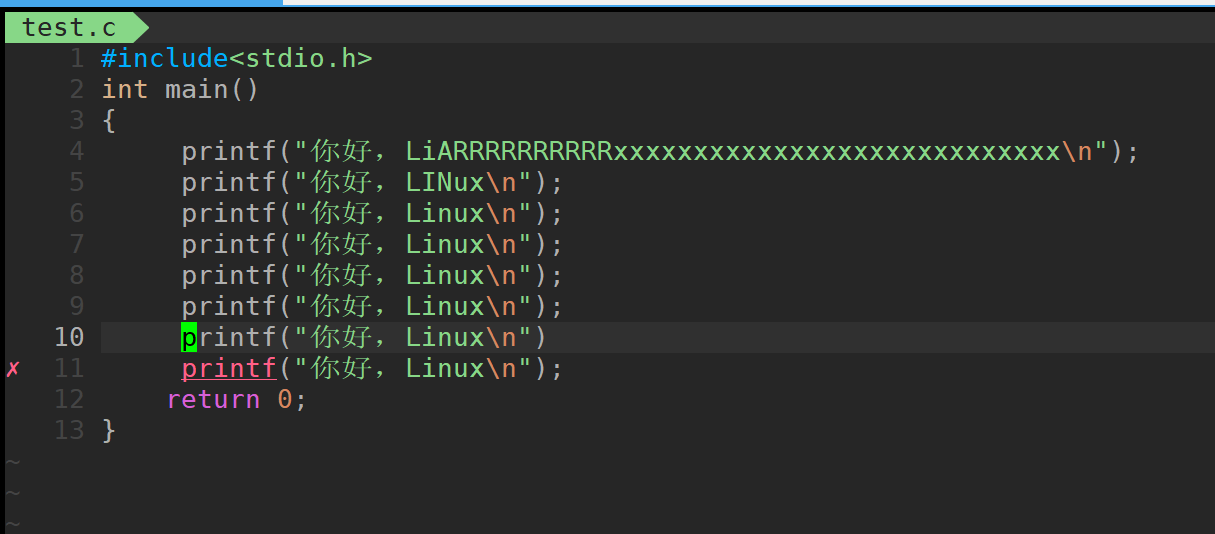The width and height of the screenshot is (1215, 534).
Task: Click the LiARRRRRRRRRRxxxx string on line 4
Action: (x=733, y=151)
